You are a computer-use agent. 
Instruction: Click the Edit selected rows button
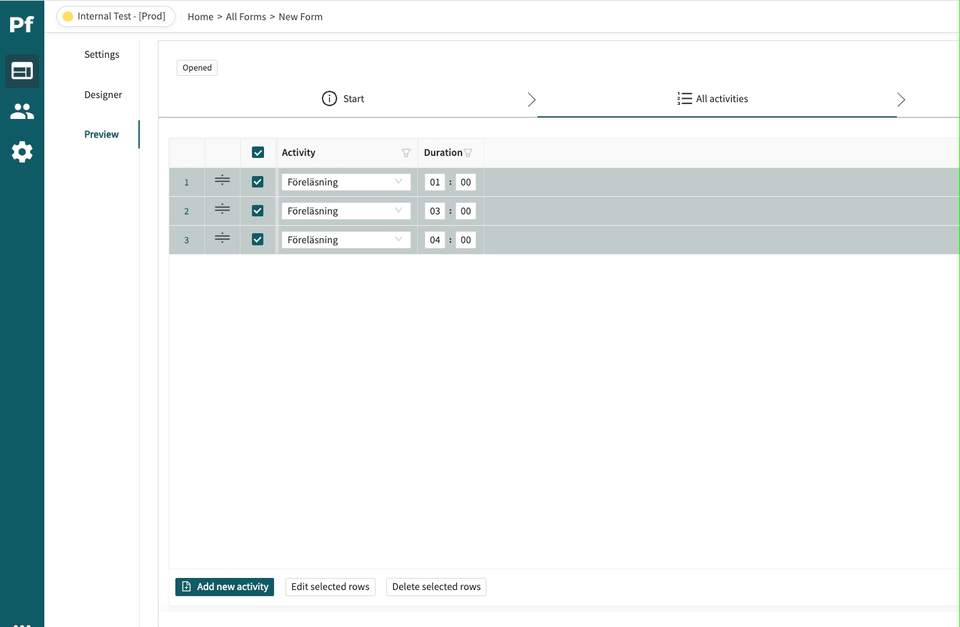[330, 587]
